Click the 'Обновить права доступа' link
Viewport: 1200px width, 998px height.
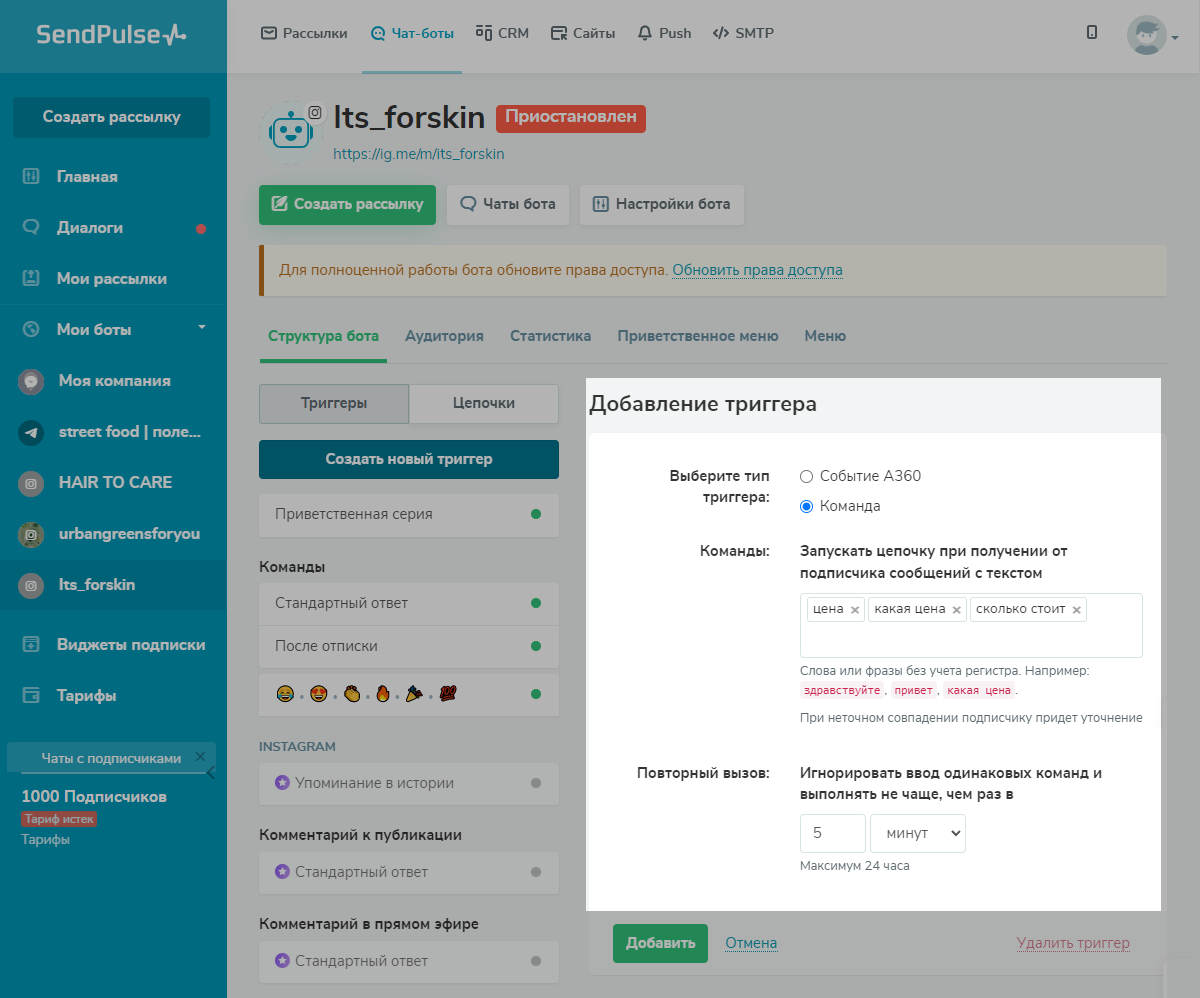[x=757, y=270]
